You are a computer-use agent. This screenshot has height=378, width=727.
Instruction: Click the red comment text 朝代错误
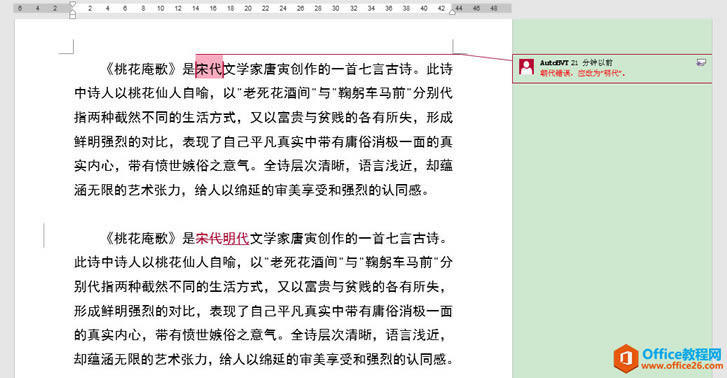[555, 73]
